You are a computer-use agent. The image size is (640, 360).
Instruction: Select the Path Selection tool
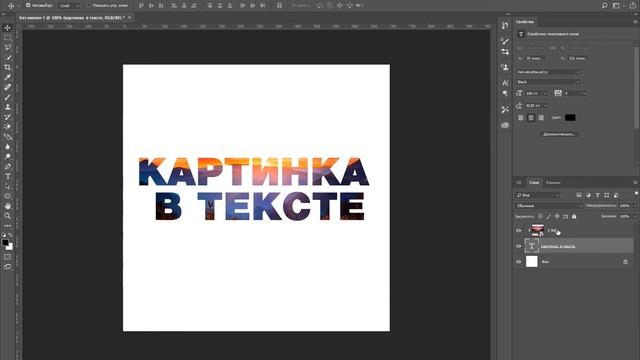(x=7, y=186)
